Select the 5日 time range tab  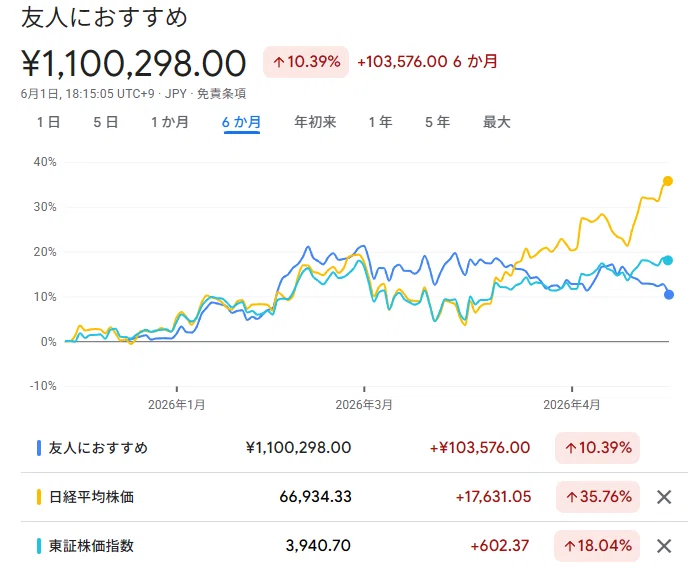[105, 122]
